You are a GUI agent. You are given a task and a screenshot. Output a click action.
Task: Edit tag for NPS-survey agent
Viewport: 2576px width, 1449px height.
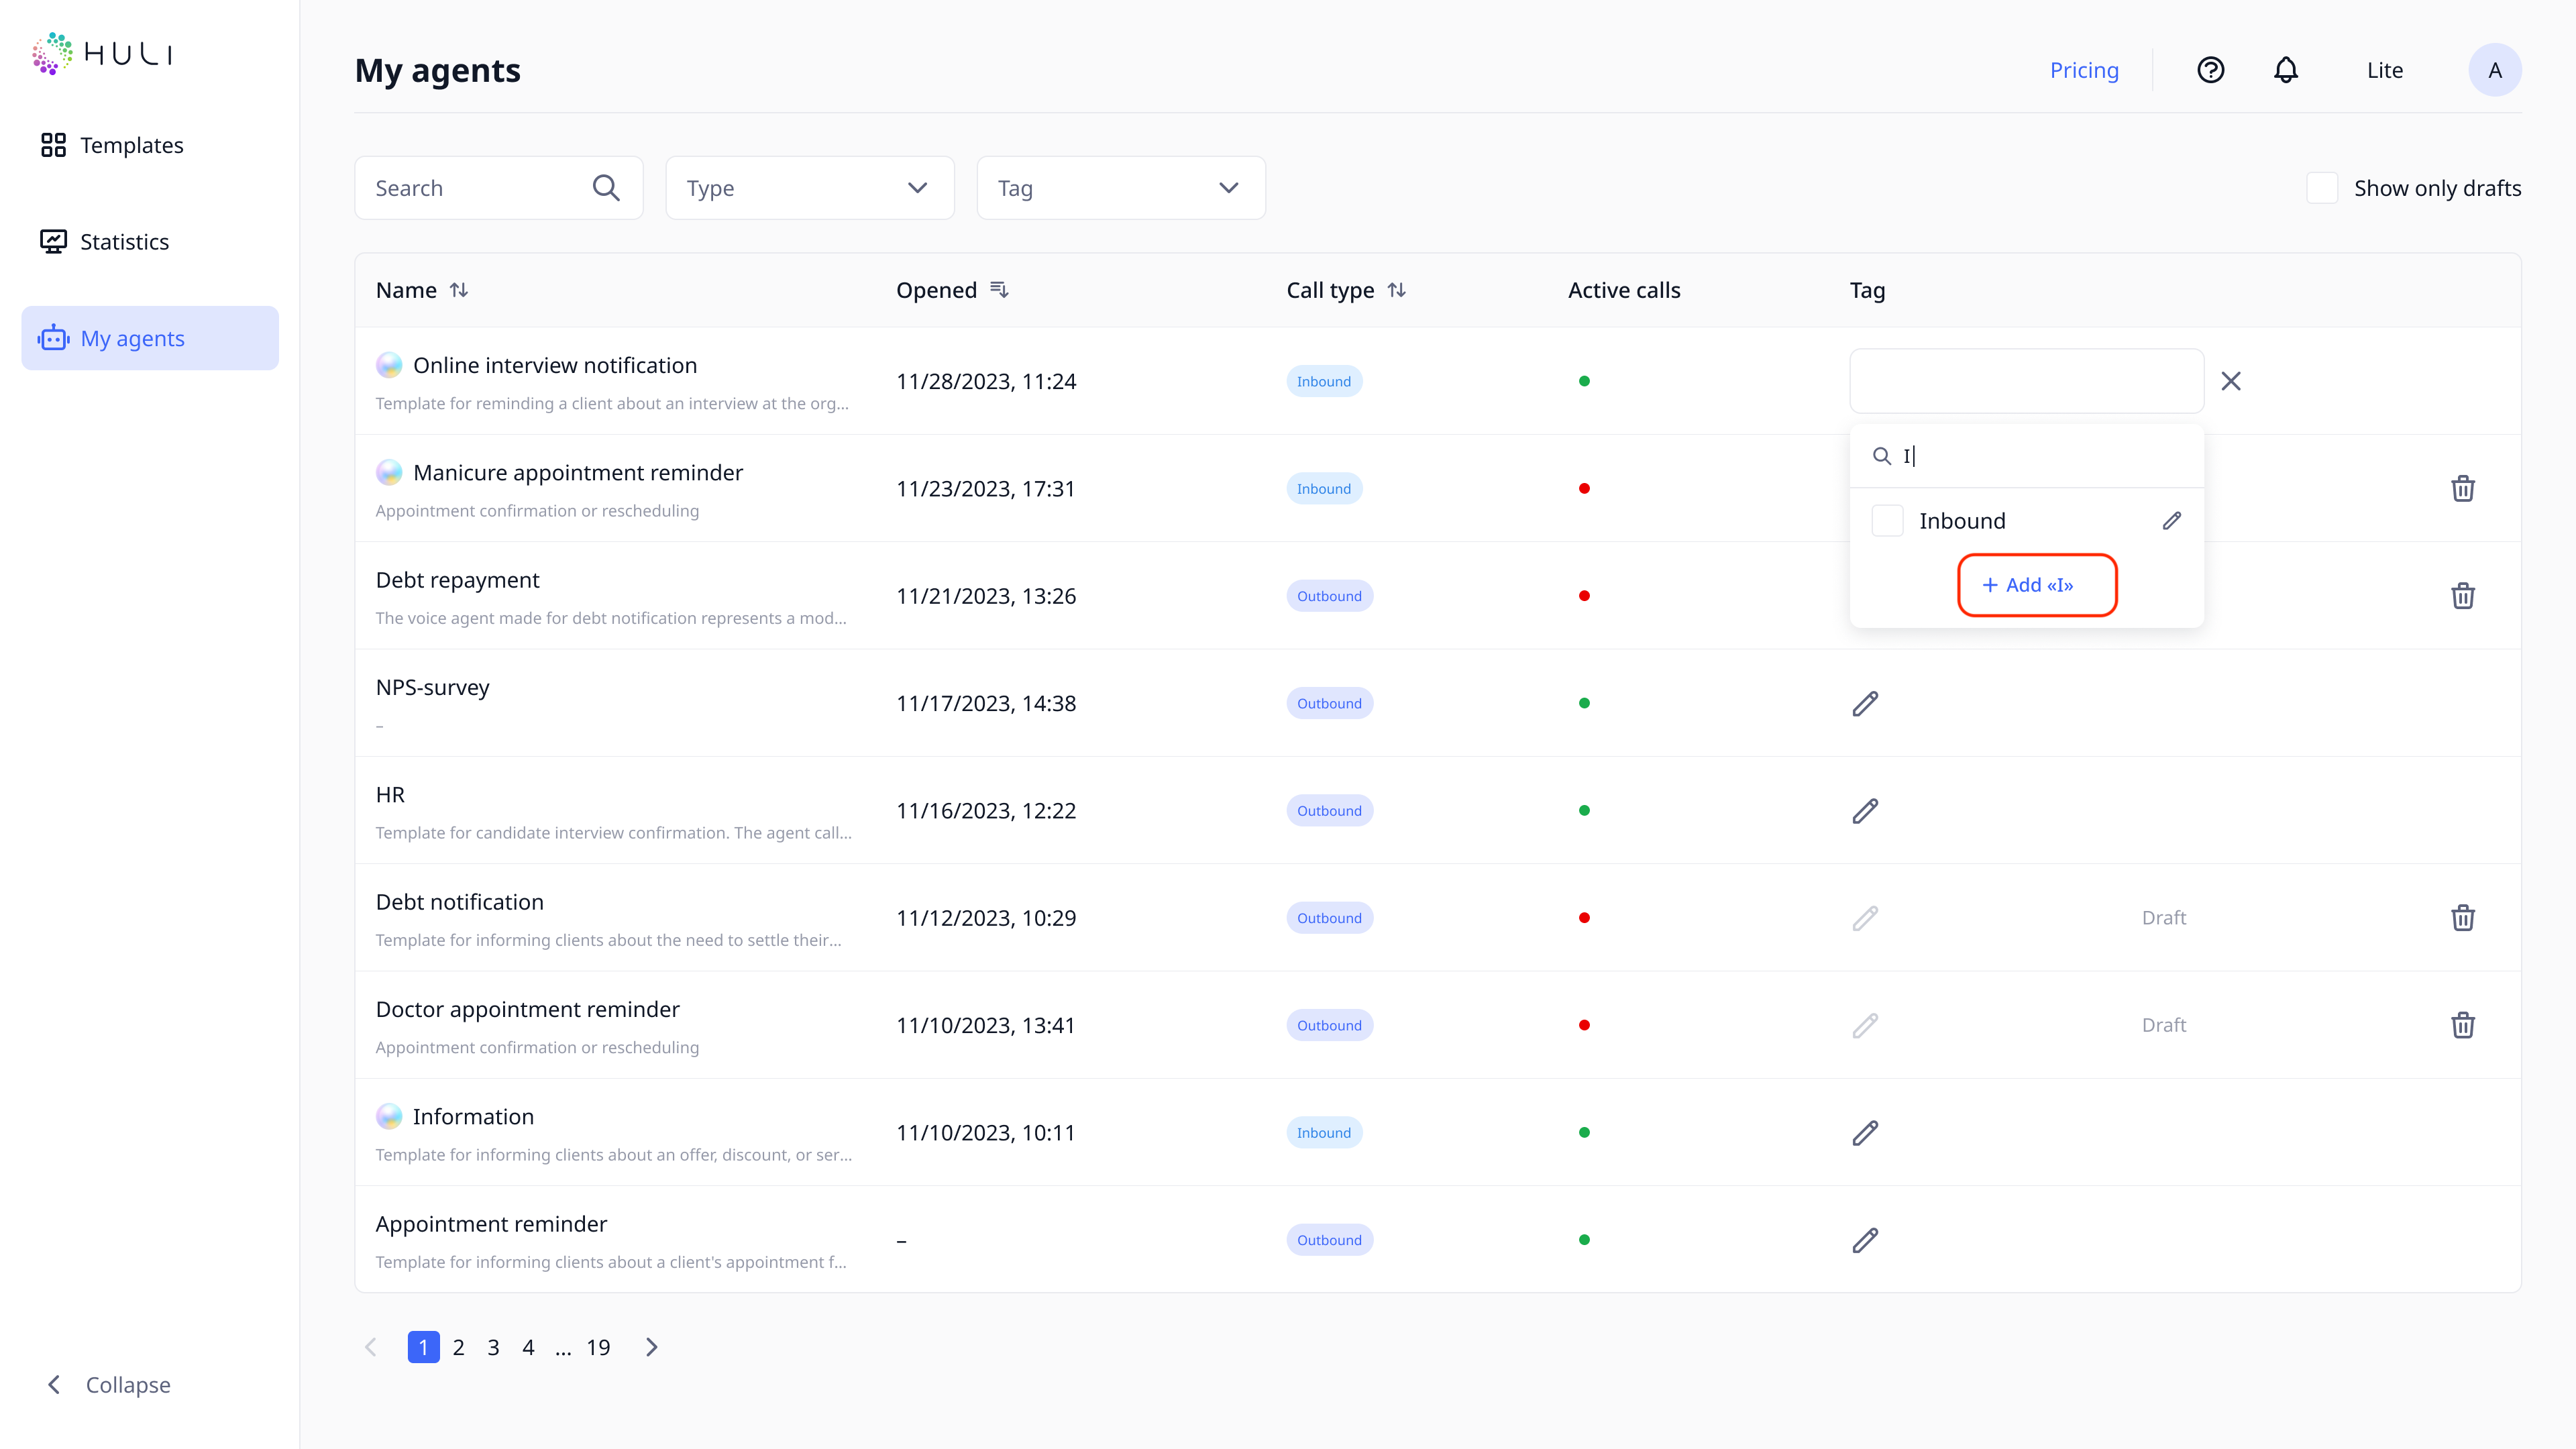(1865, 704)
